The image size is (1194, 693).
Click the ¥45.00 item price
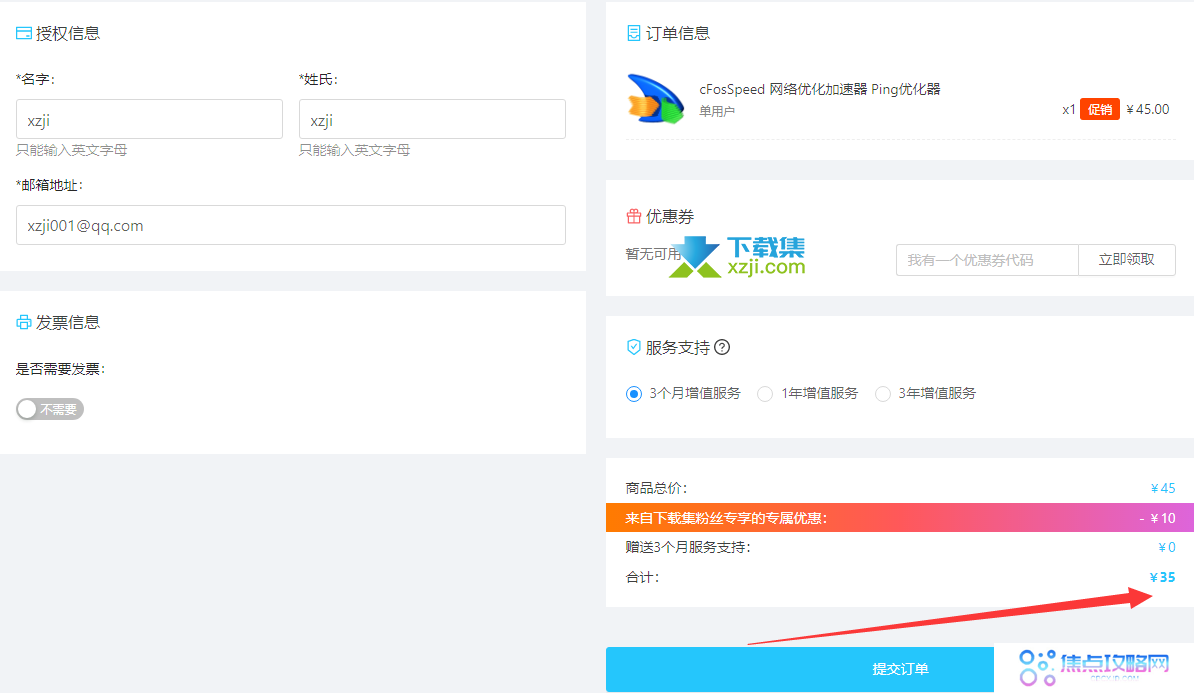point(1148,110)
